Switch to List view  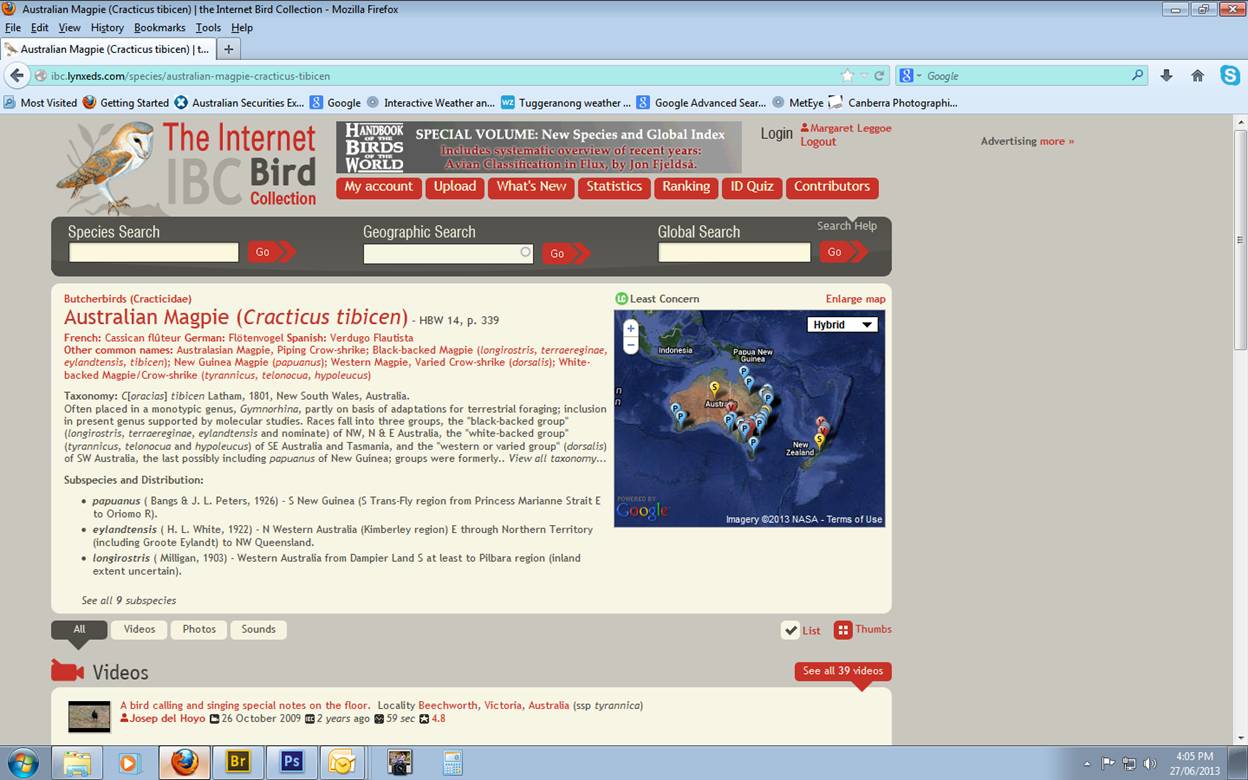[802, 630]
